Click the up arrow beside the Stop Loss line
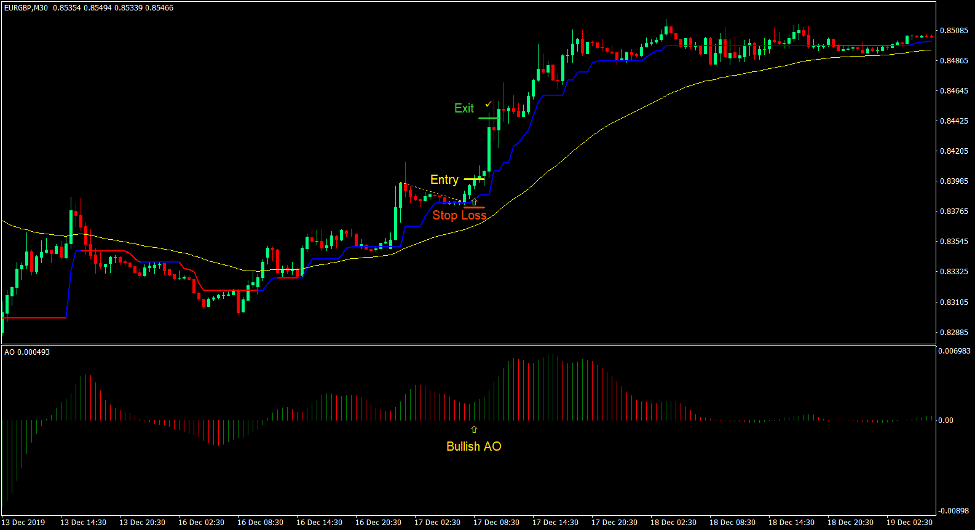The image size is (977, 531). pyautogui.click(x=474, y=202)
